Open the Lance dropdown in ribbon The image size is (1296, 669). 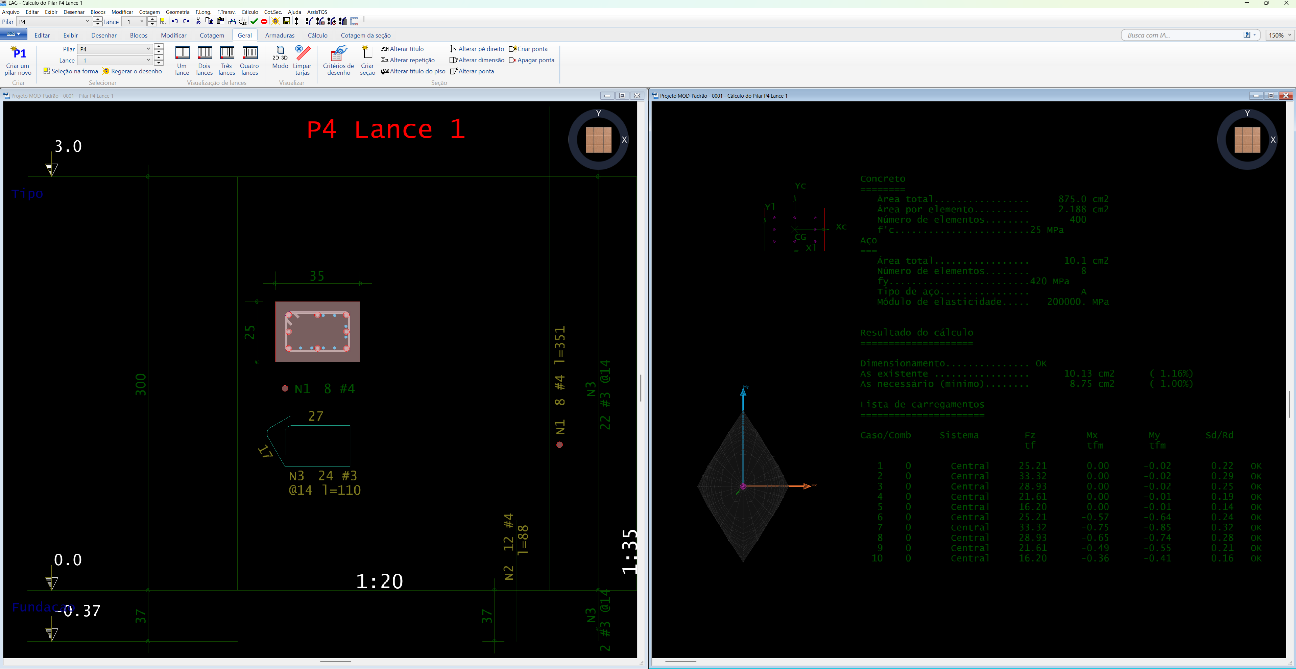pyautogui.click(x=114, y=60)
